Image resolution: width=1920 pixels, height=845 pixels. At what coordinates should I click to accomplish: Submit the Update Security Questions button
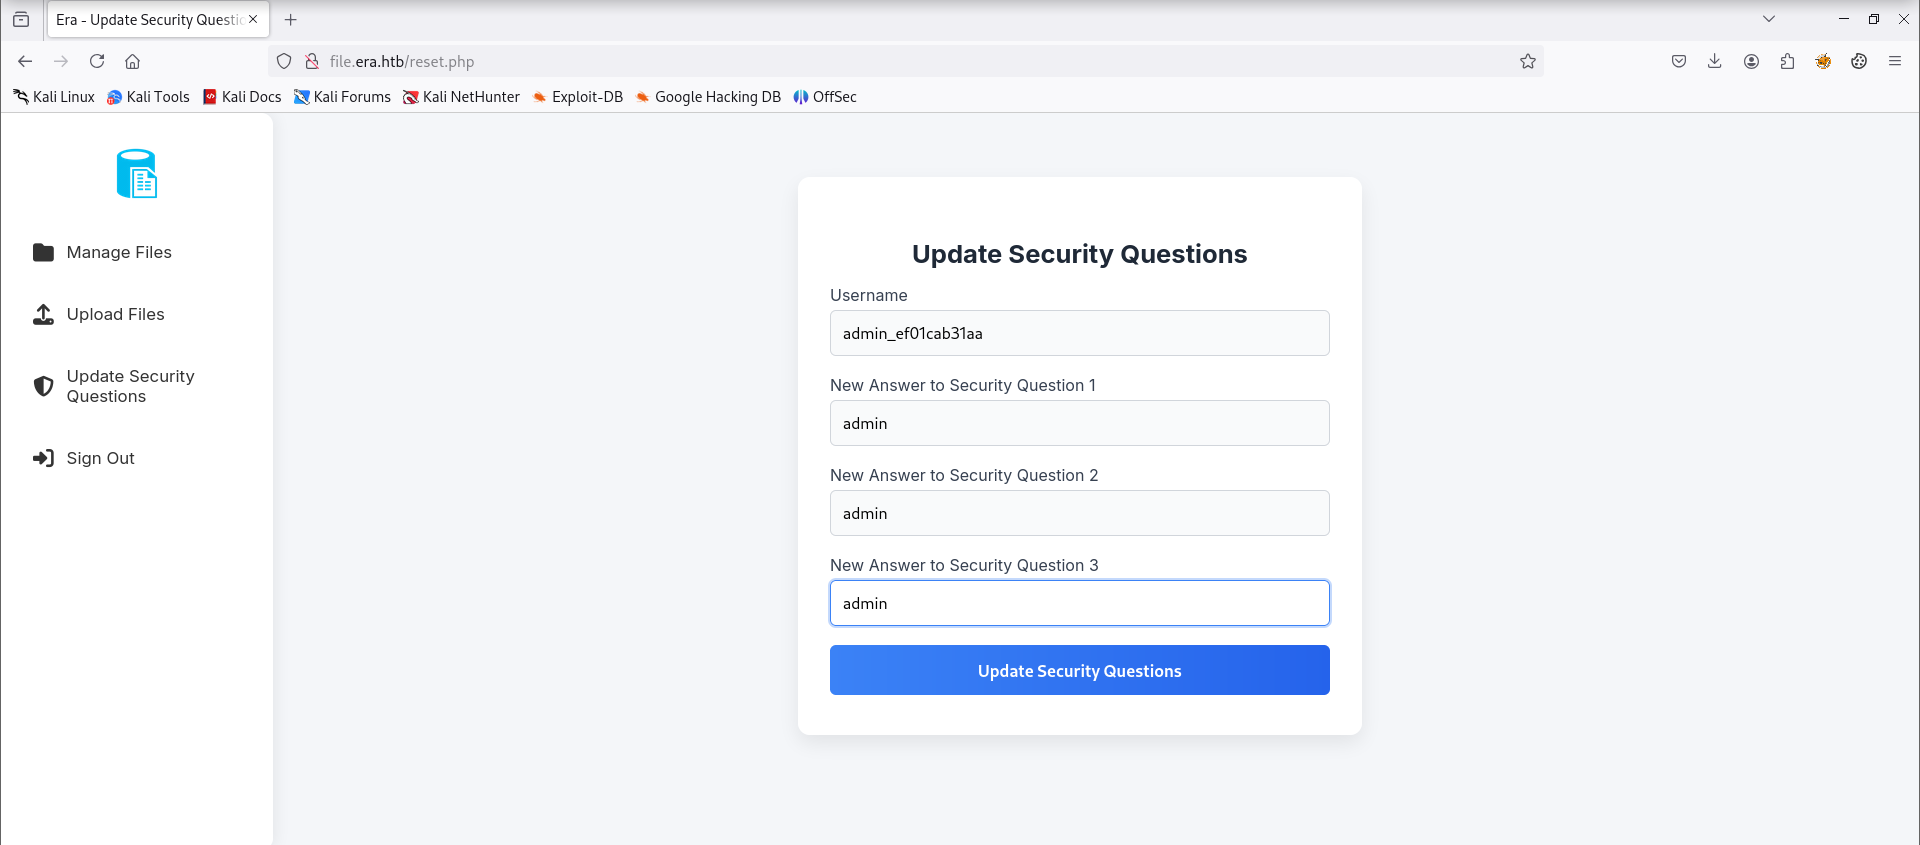pos(1079,670)
